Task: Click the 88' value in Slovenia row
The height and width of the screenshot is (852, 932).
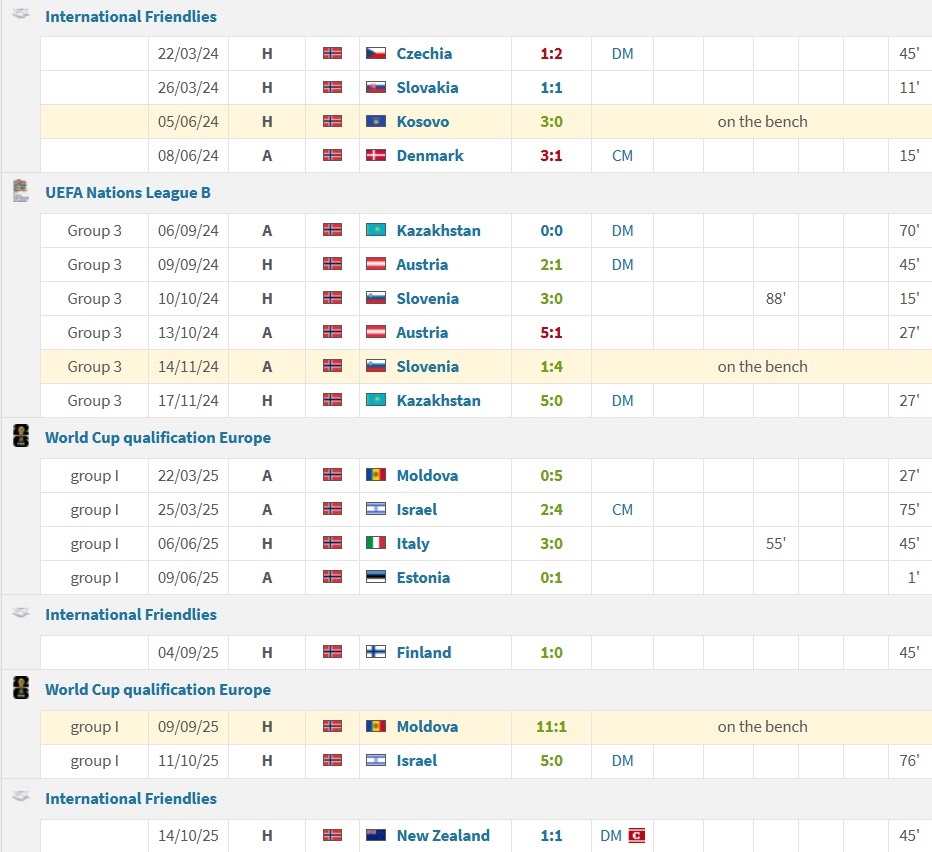Action: coord(776,298)
